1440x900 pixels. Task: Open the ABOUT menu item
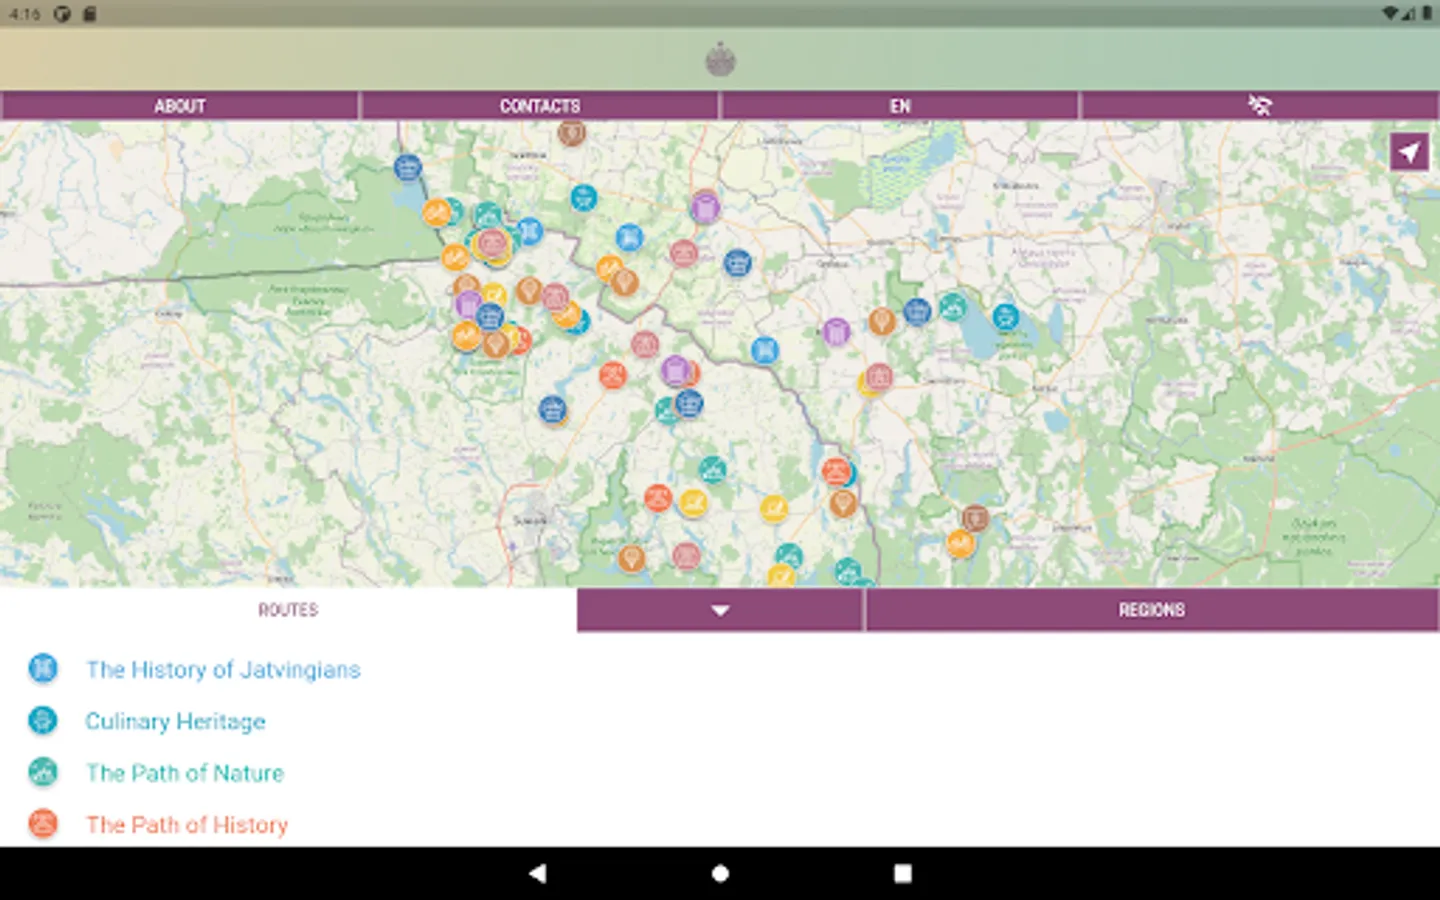[x=179, y=105]
